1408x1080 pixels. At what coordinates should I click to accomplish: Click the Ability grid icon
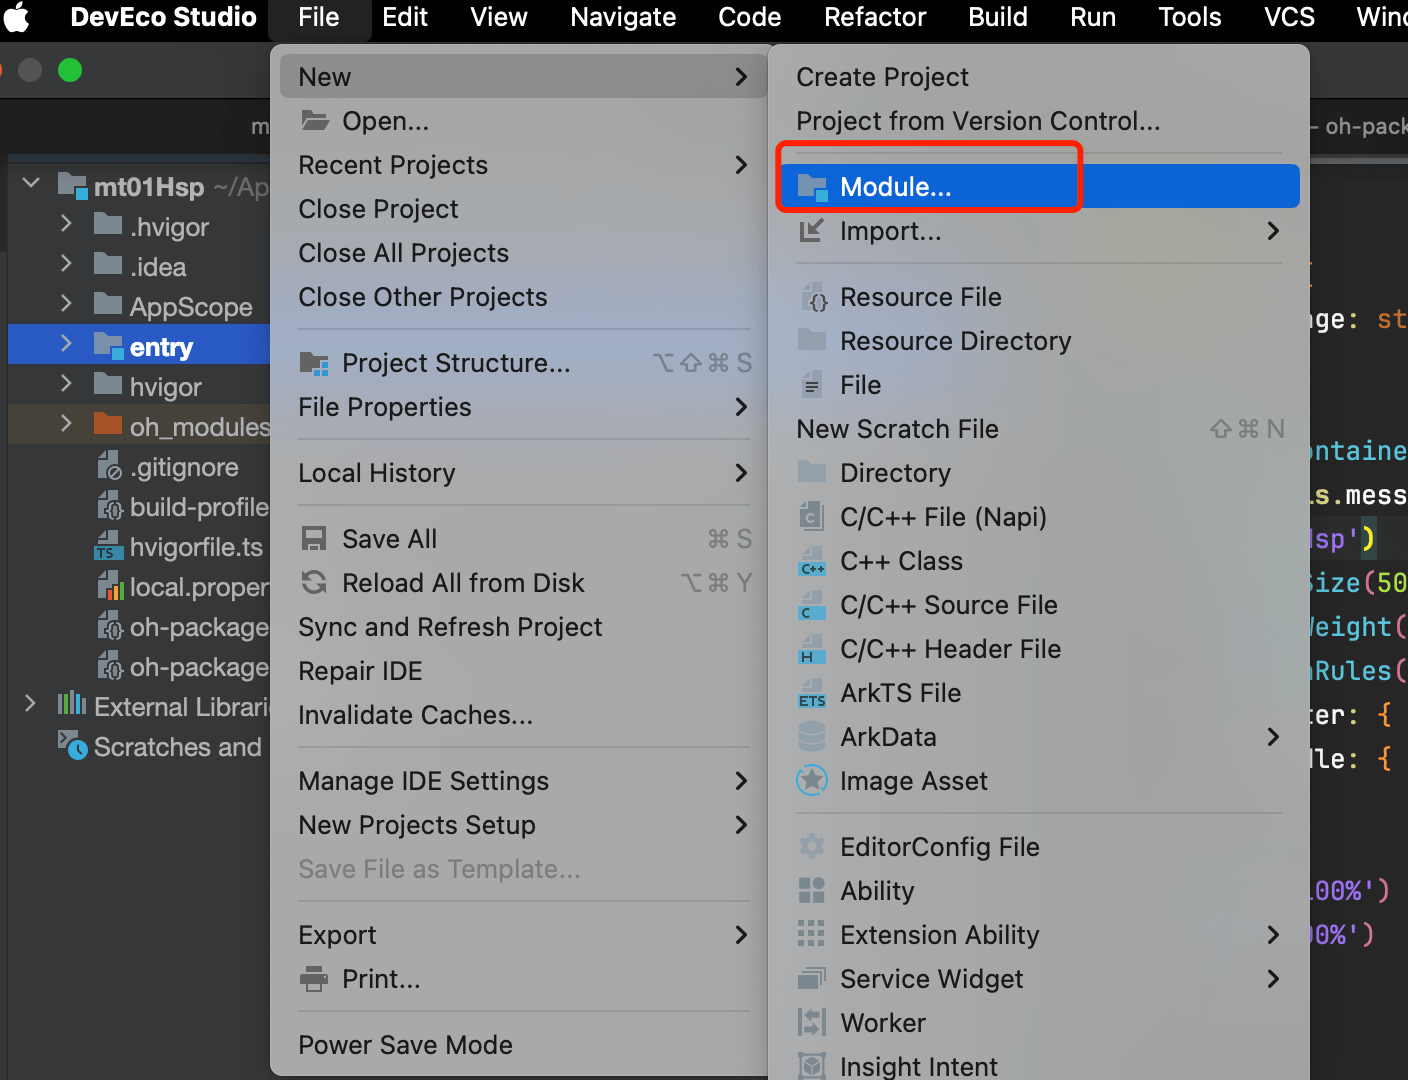point(812,891)
